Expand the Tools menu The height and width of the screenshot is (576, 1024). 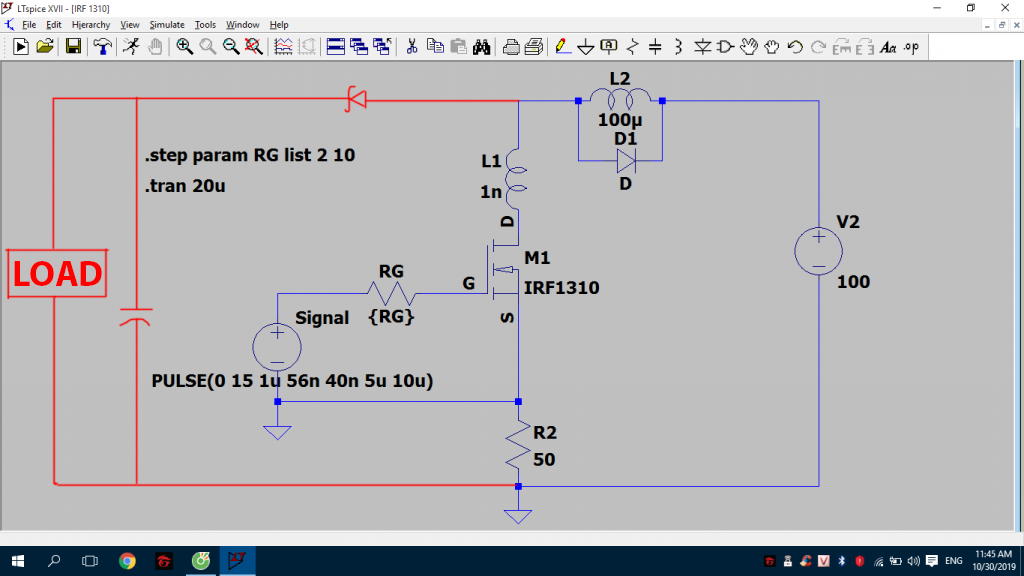pyautogui.click(x=205, y=24)
